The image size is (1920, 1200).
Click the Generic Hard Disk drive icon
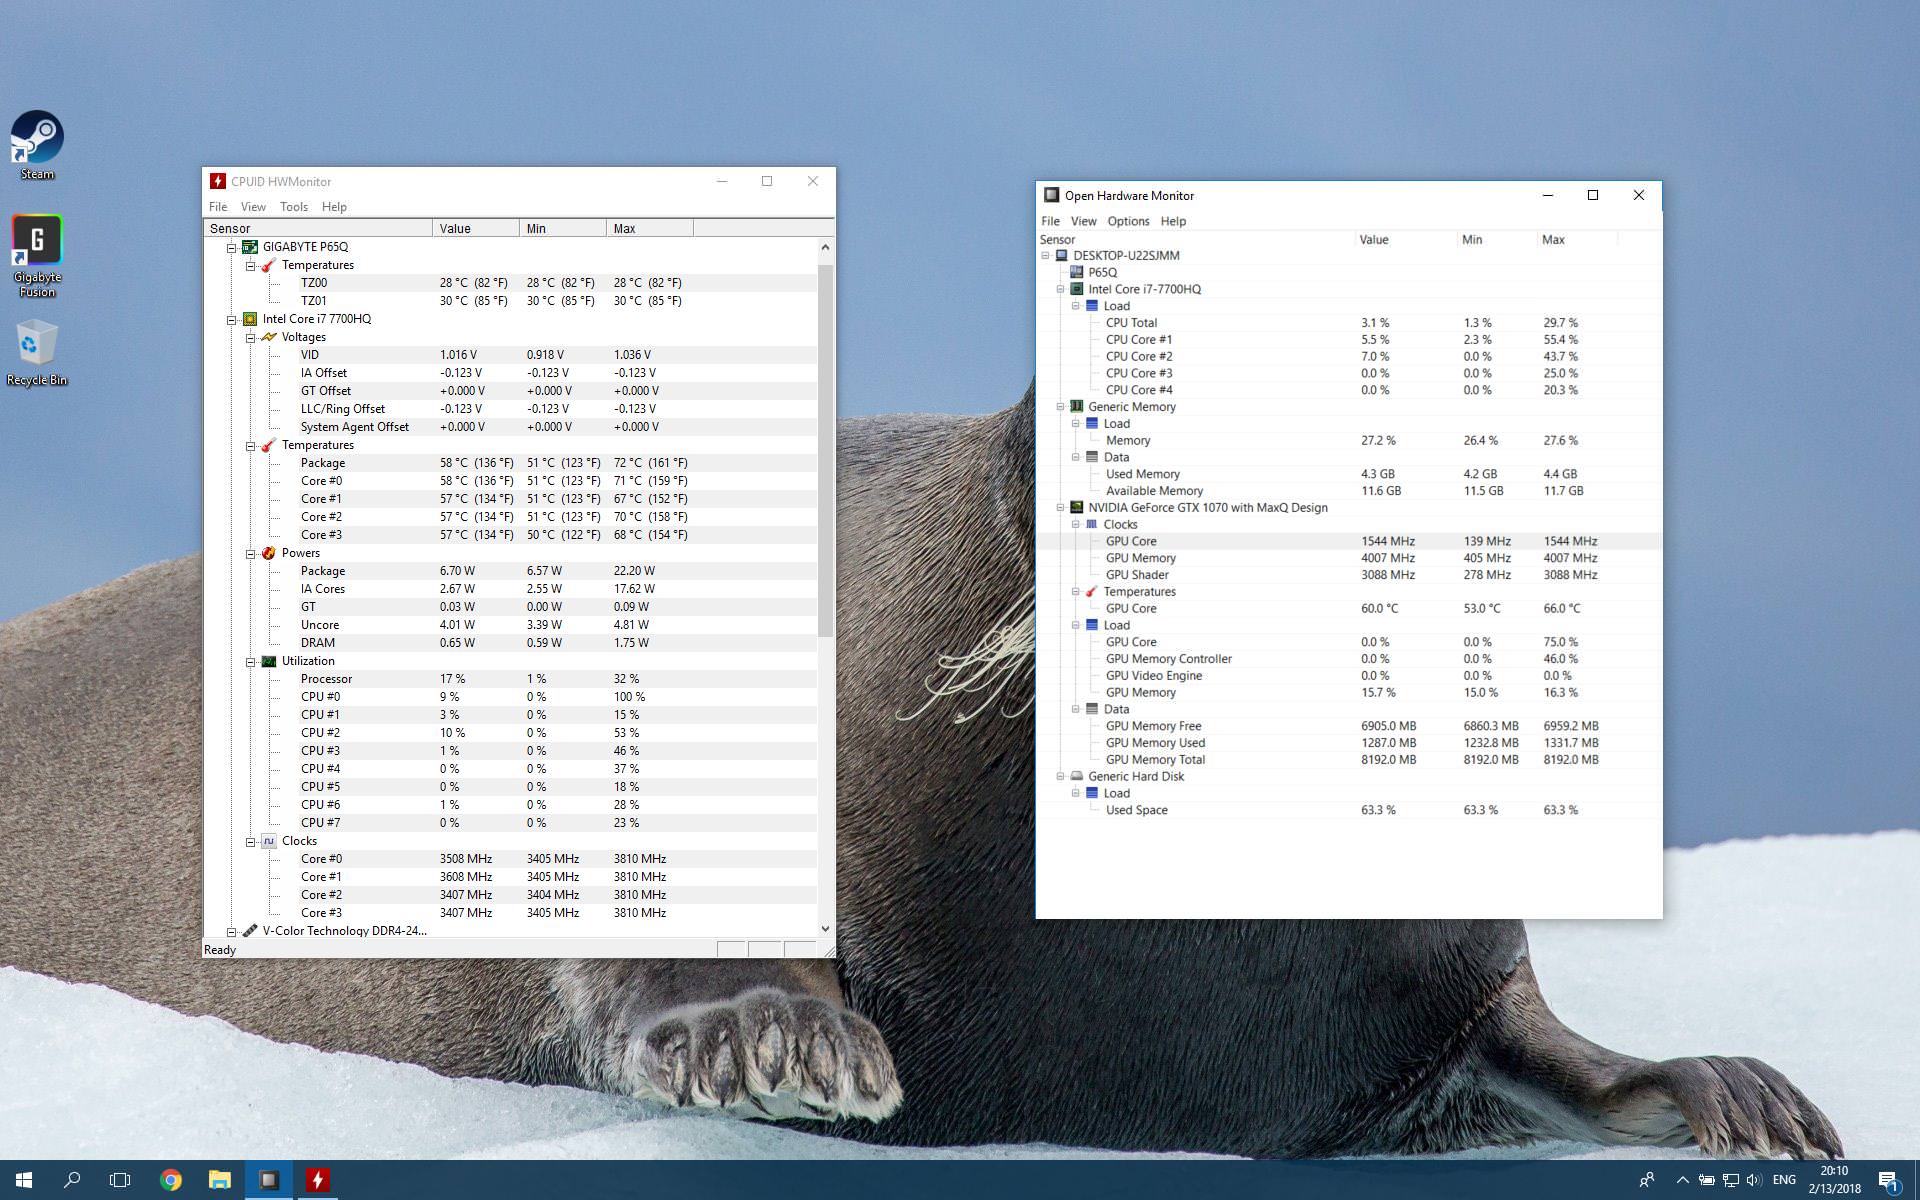tap(1076, 776)
